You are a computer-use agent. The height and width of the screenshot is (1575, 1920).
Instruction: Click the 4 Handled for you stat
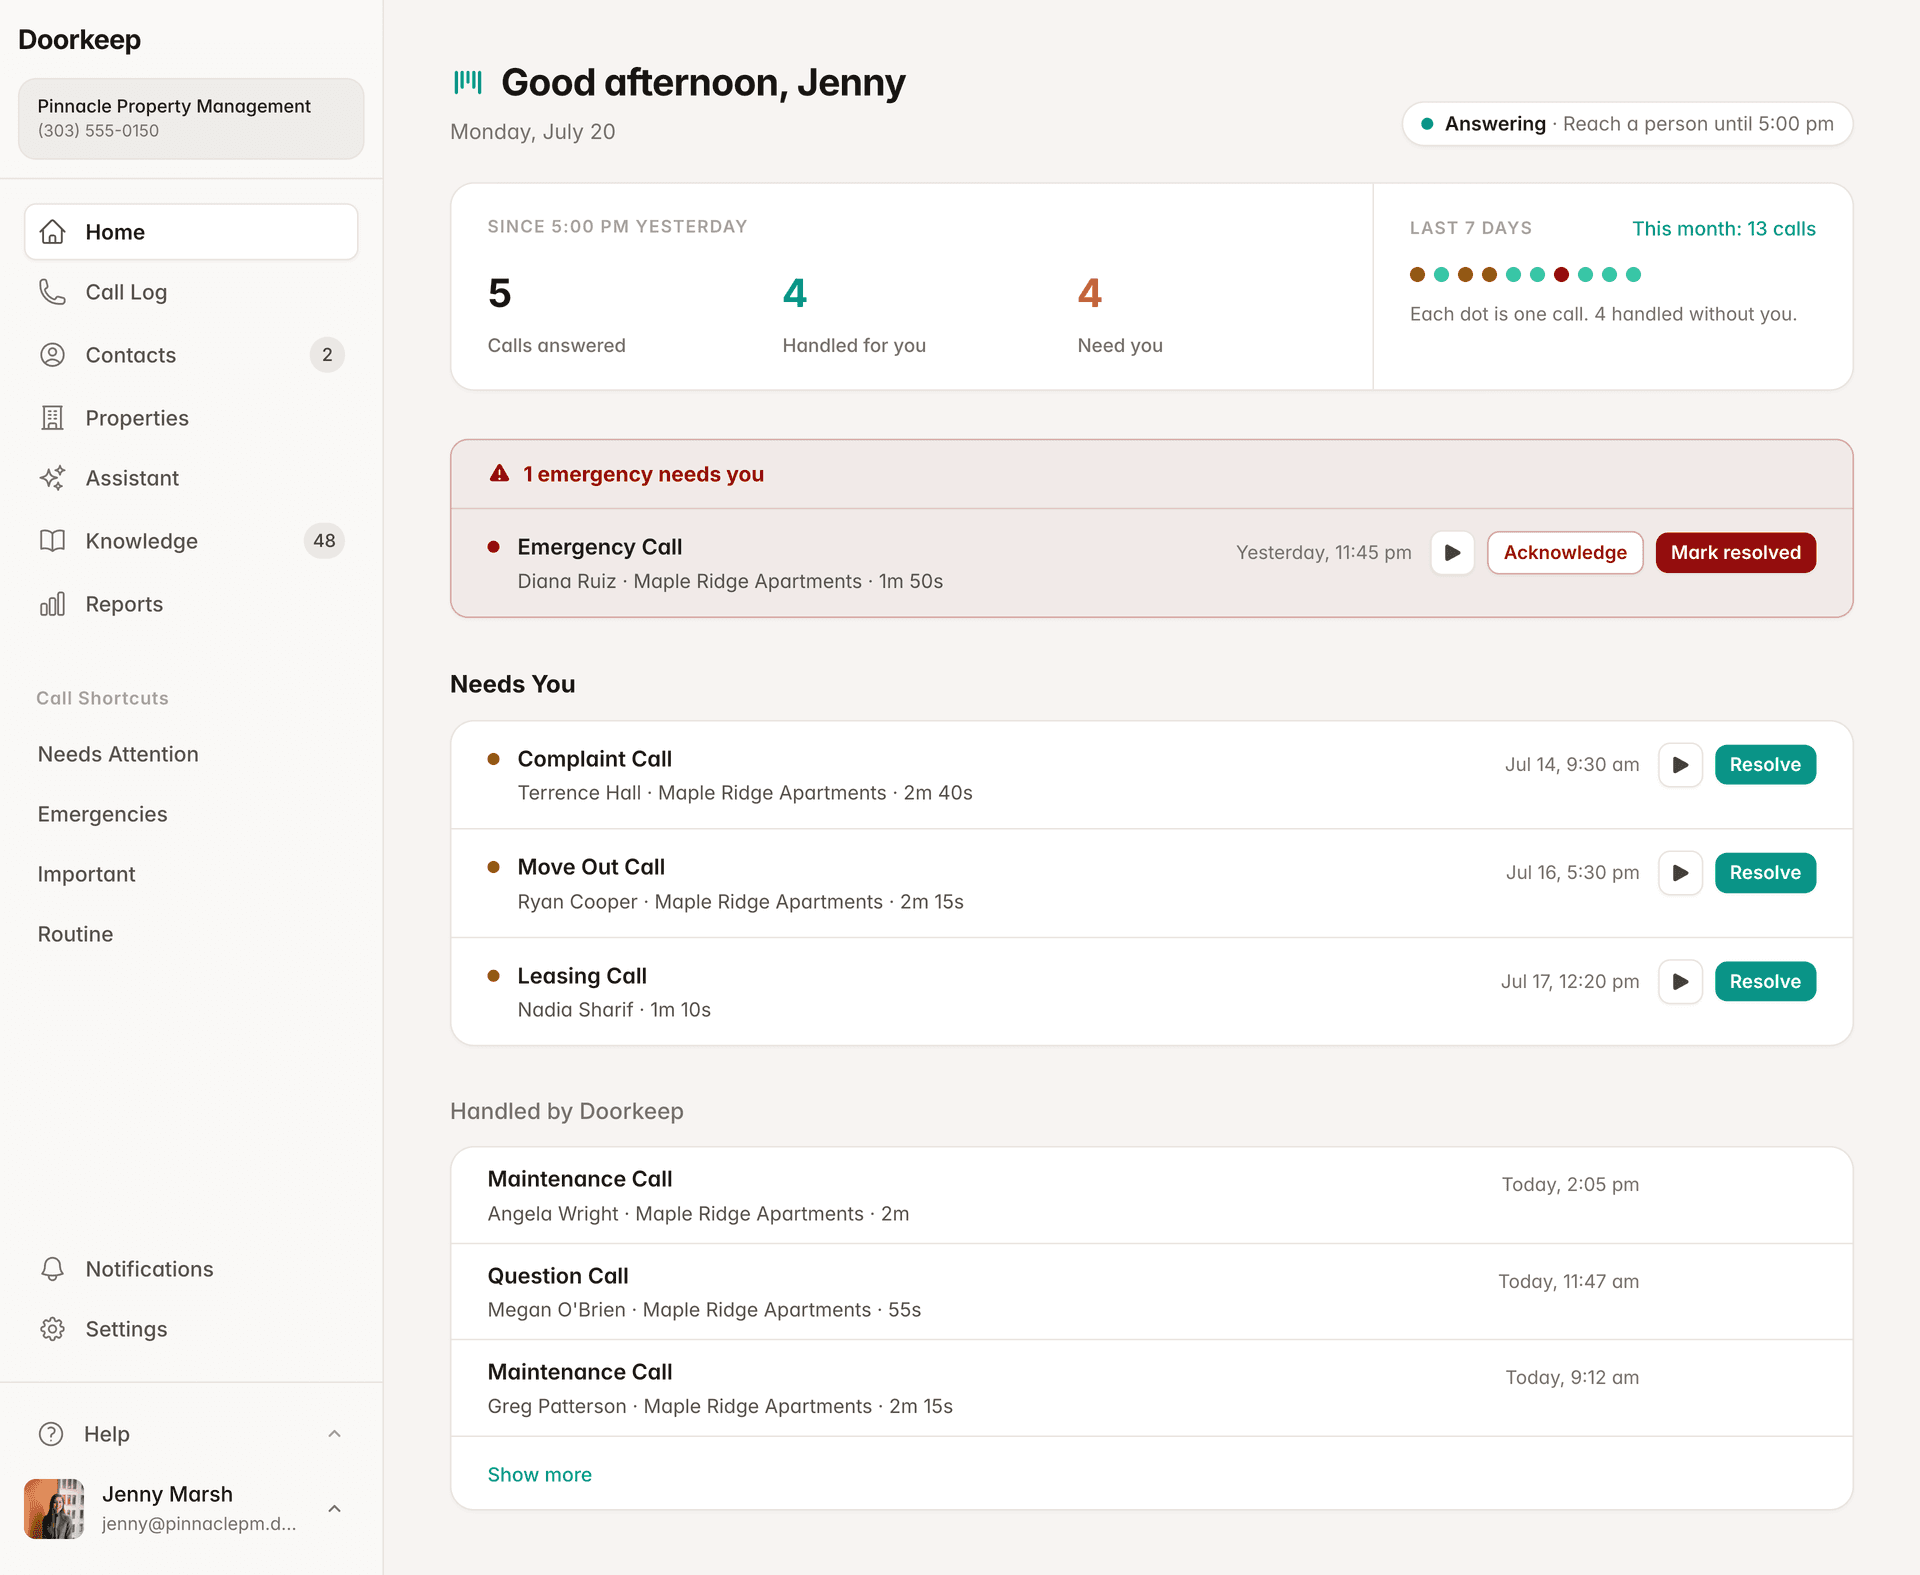point(854,315)
